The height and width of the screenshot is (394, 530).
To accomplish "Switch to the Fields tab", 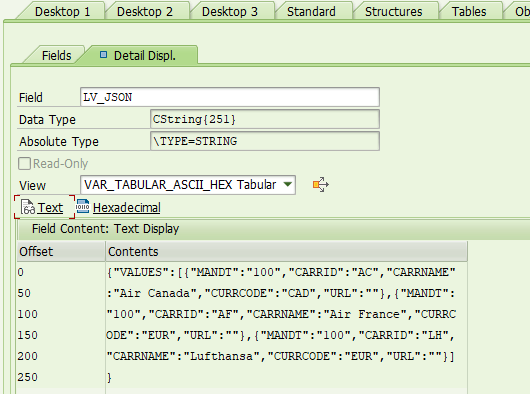I will [56, 55].
